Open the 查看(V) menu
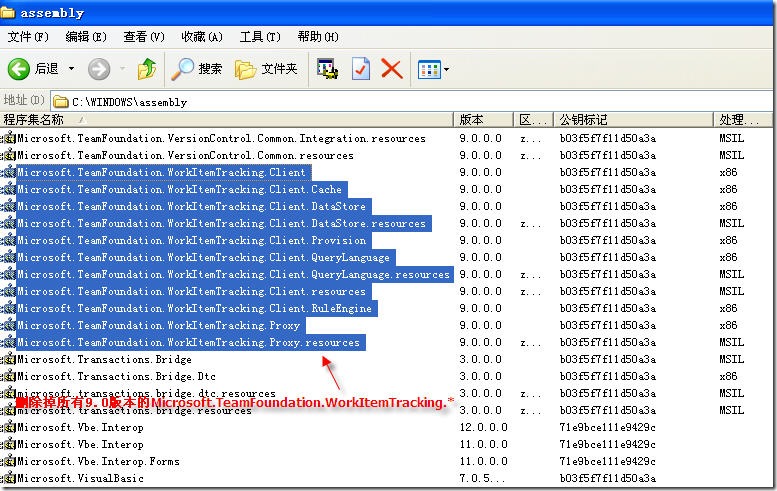Image resolution: width=777 pixels, height=491 pixels. point(144,37)
